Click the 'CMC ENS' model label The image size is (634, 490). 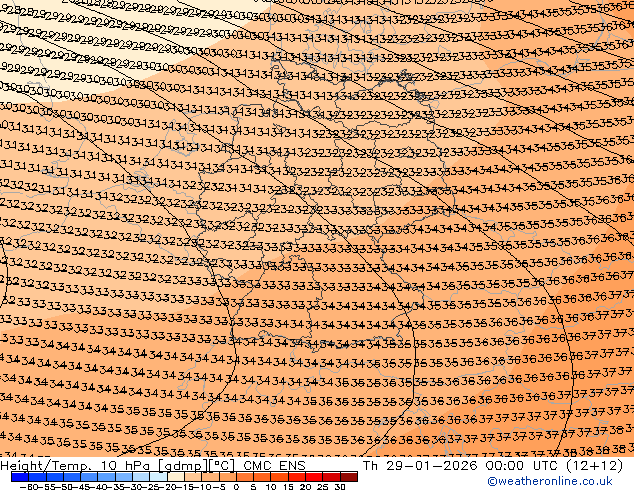tap(274, 465)
